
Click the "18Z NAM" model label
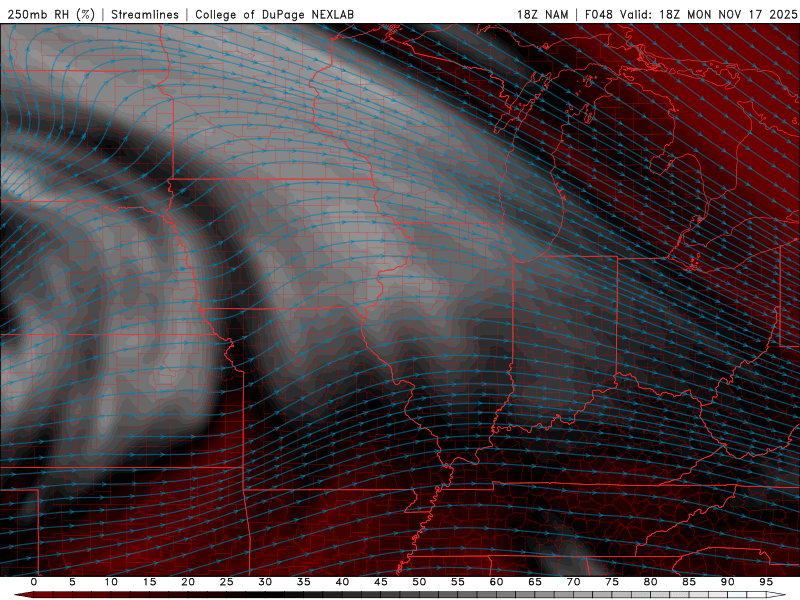(543, 14)
